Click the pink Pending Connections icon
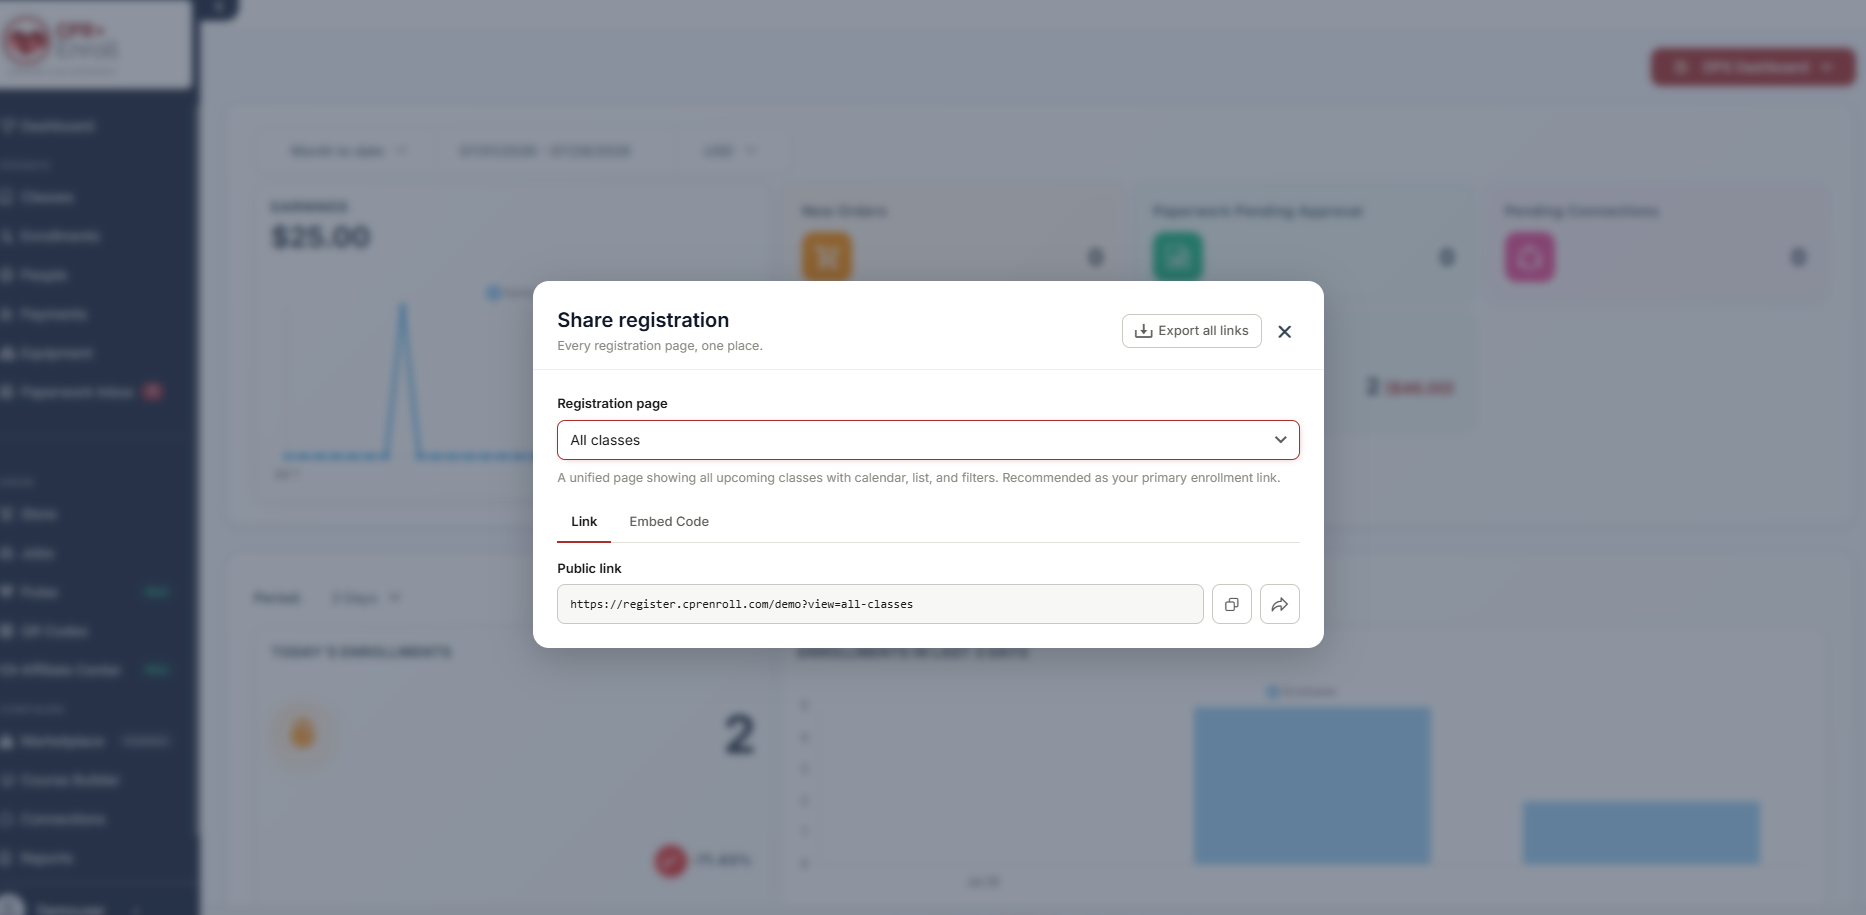Screen dimensions: 1866x915 pos(1530,257)
